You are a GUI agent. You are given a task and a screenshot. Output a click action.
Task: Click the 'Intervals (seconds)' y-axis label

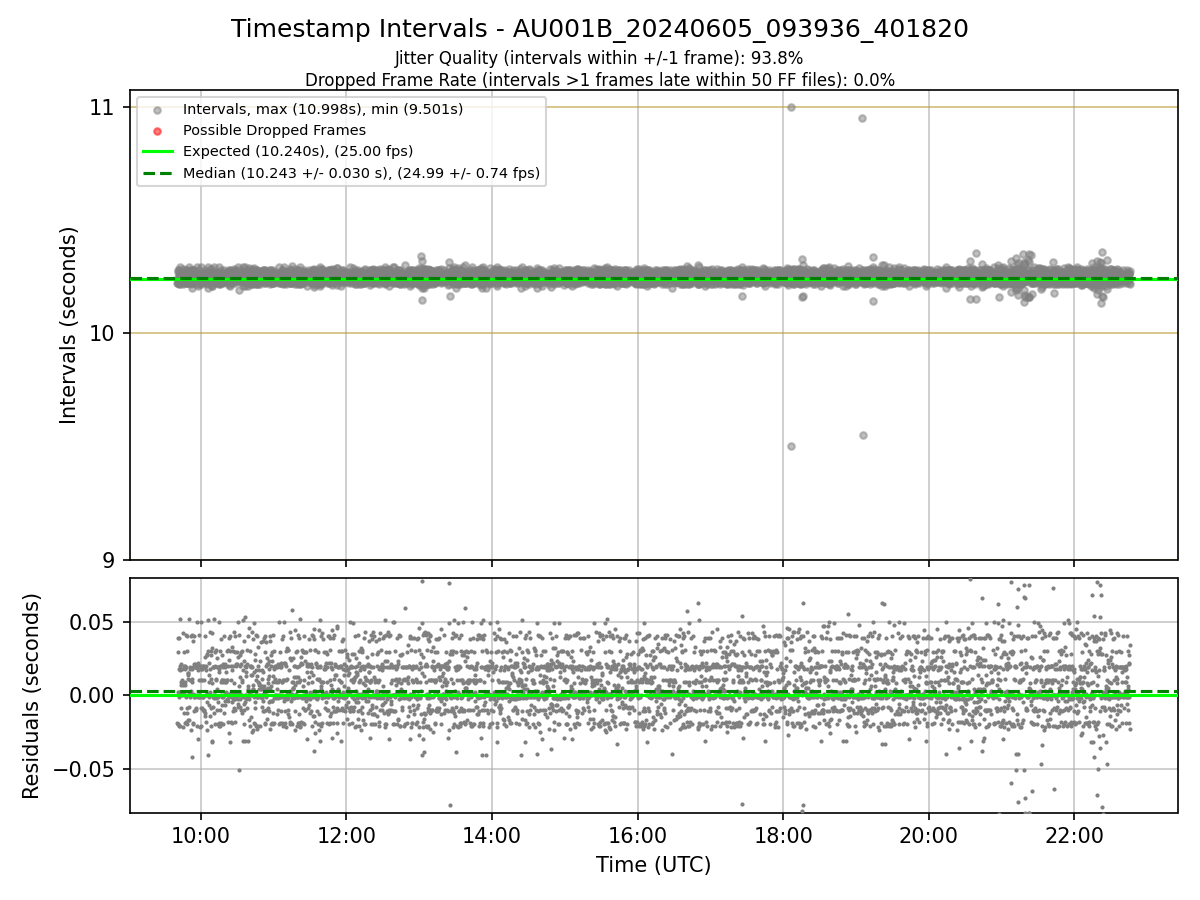pos(69,325)
